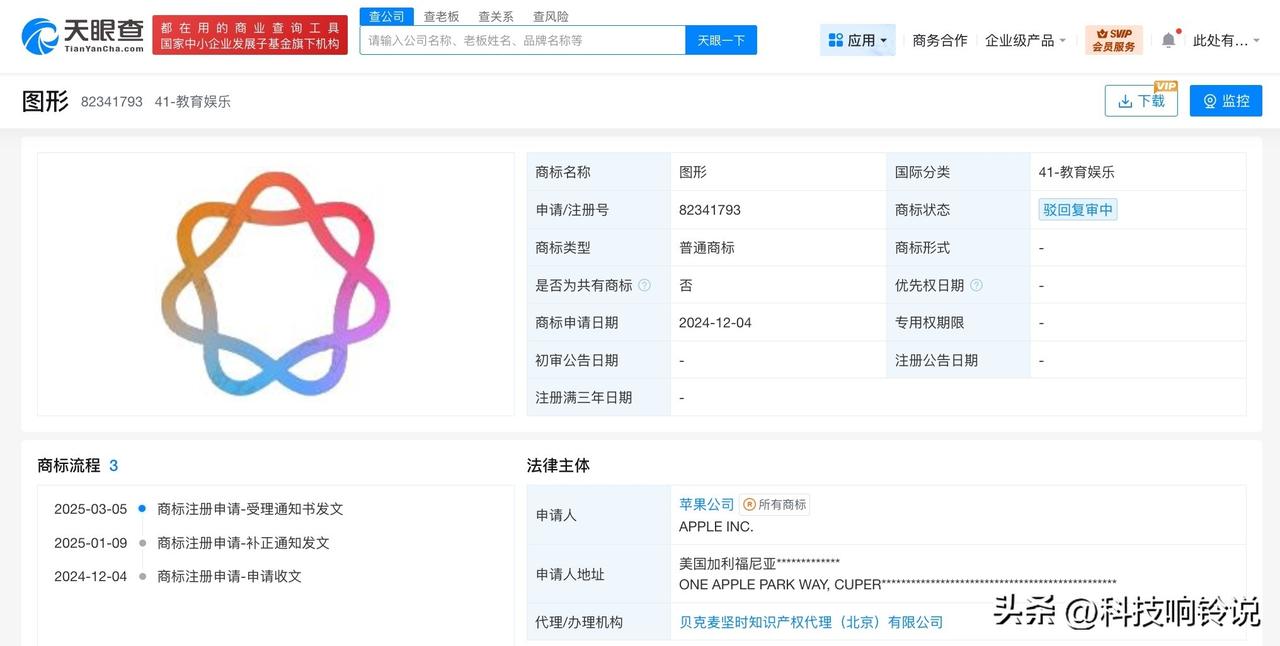Click the 天眼一下 search button
This screenshot has height=646, width=1280.
pyautogui.click(x=721, y=40)
